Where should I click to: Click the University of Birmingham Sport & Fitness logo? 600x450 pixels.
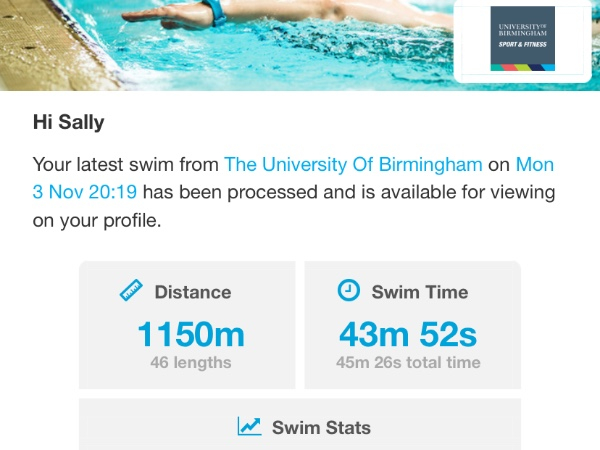(x=522, y=39)
